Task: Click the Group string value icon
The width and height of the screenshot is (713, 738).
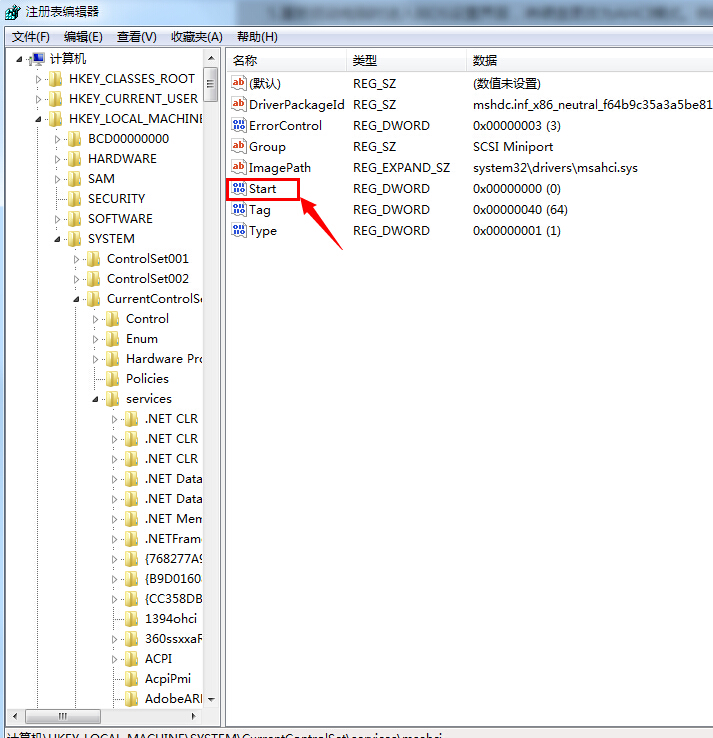Action: [239, 146]
